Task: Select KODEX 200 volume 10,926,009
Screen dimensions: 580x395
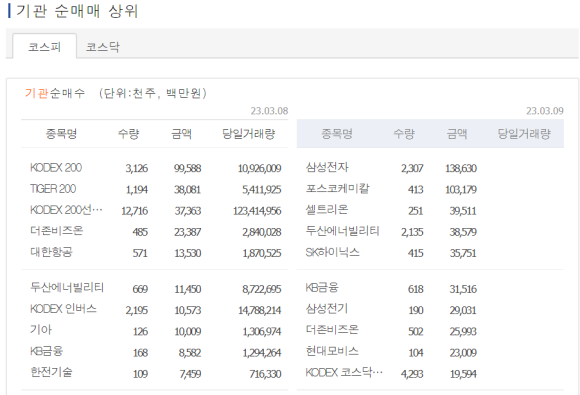Action: (x=259, y=168)
